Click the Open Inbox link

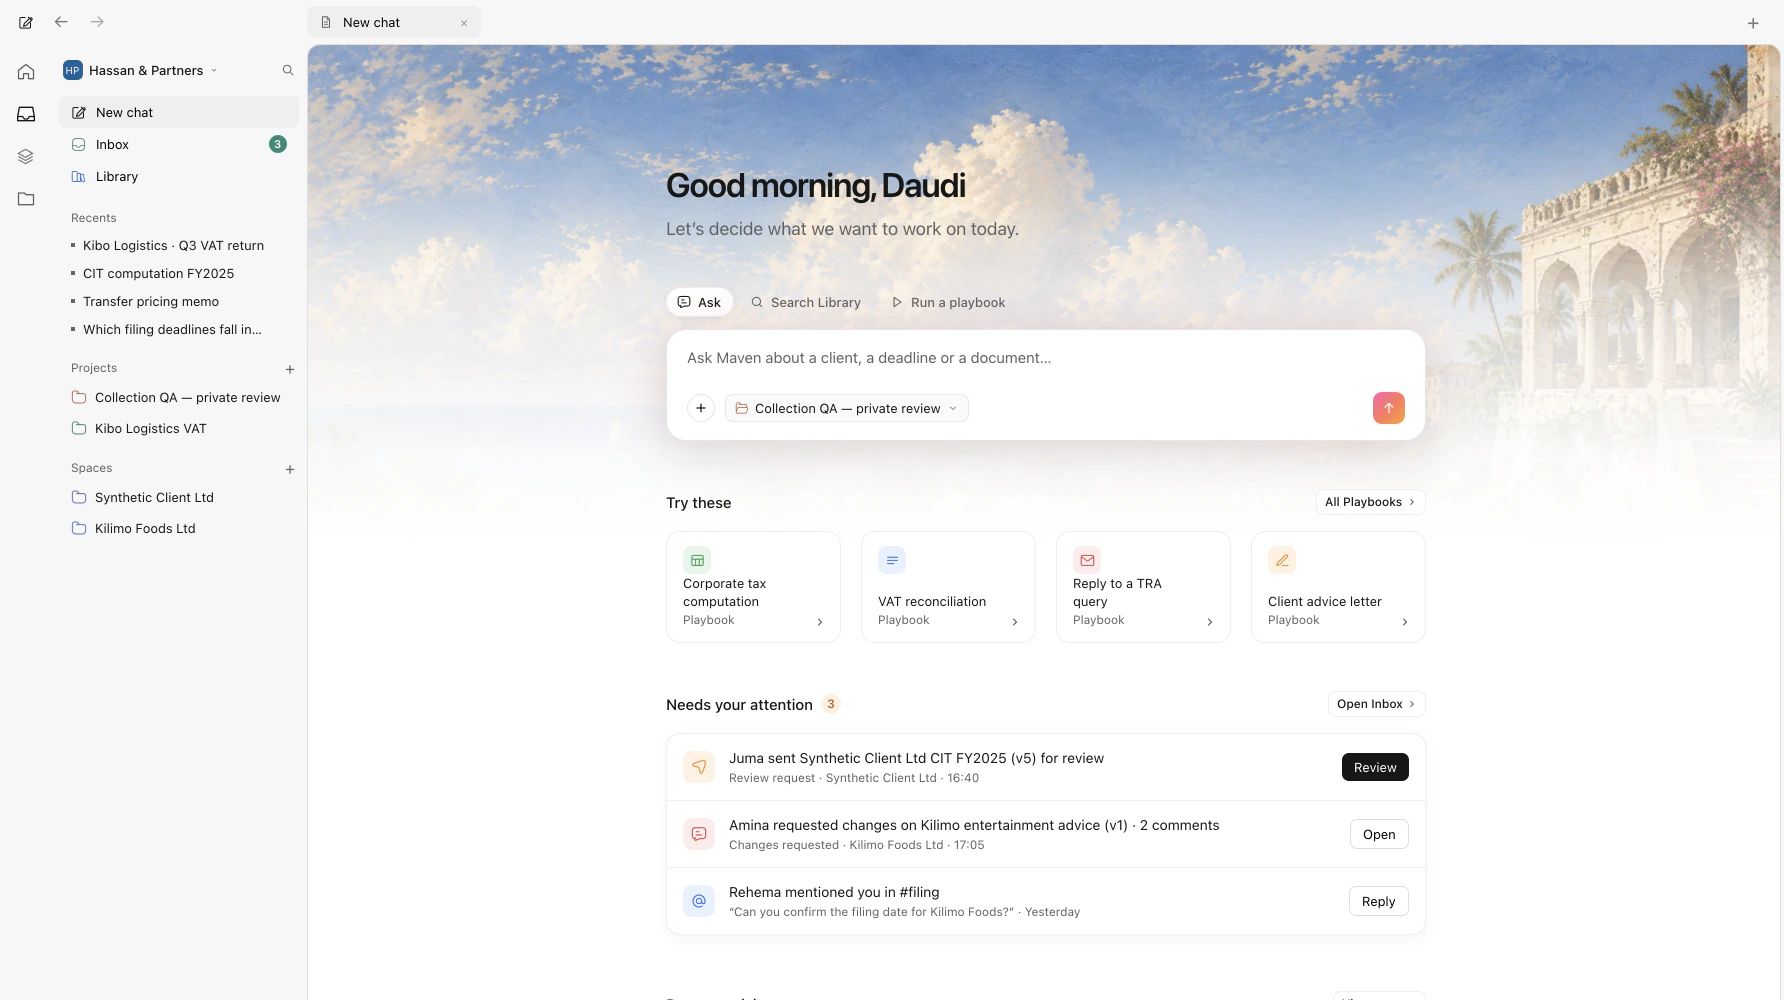pyautogui.click(x=1376, y=704)
